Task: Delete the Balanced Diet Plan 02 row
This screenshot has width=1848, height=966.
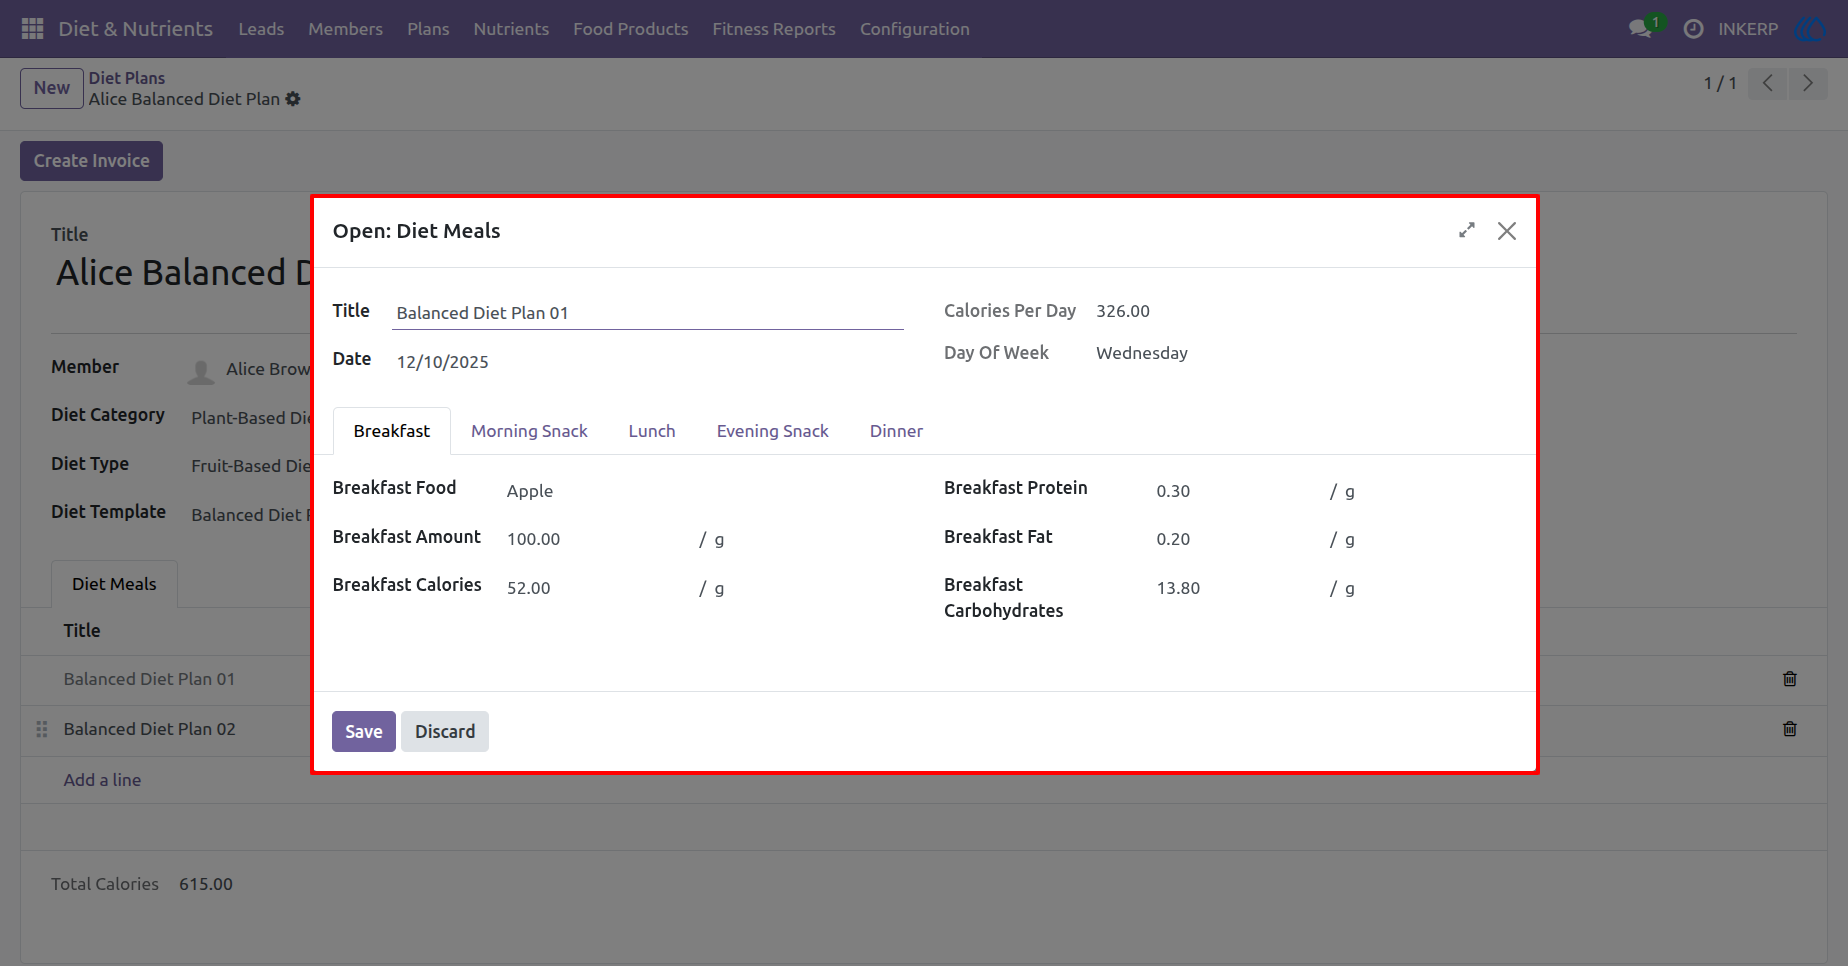Action: [x=1790, y=729]
